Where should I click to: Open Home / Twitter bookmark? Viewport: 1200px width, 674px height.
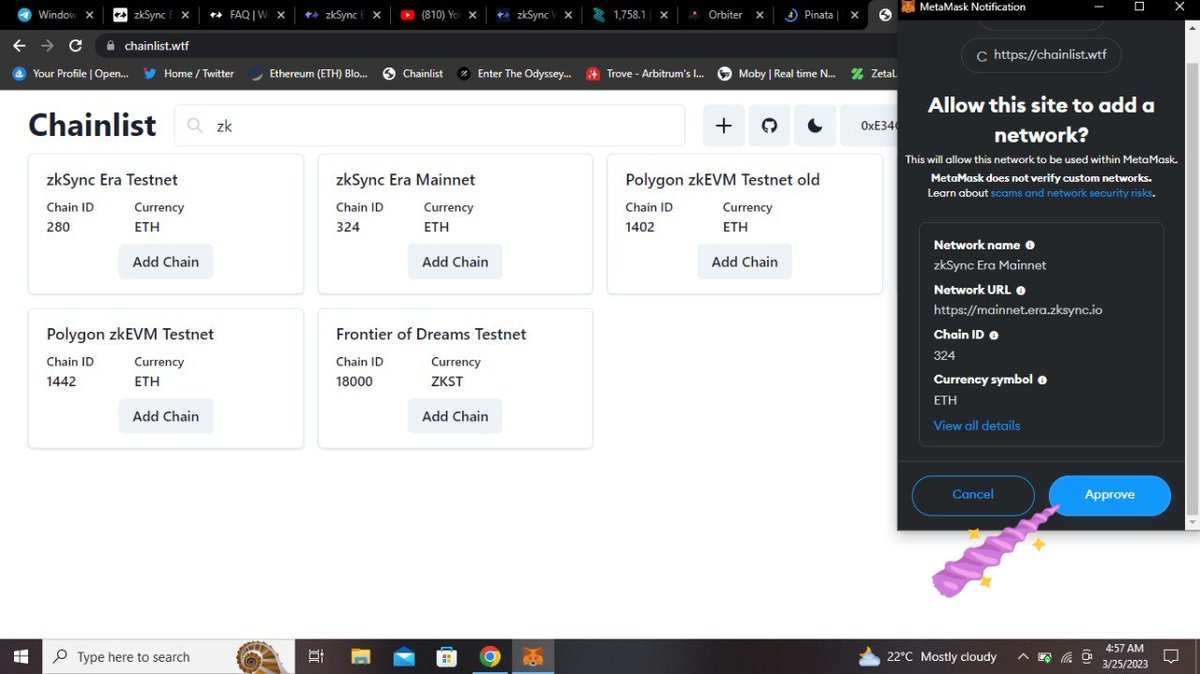pyautogui.click(x=189, y=73)
